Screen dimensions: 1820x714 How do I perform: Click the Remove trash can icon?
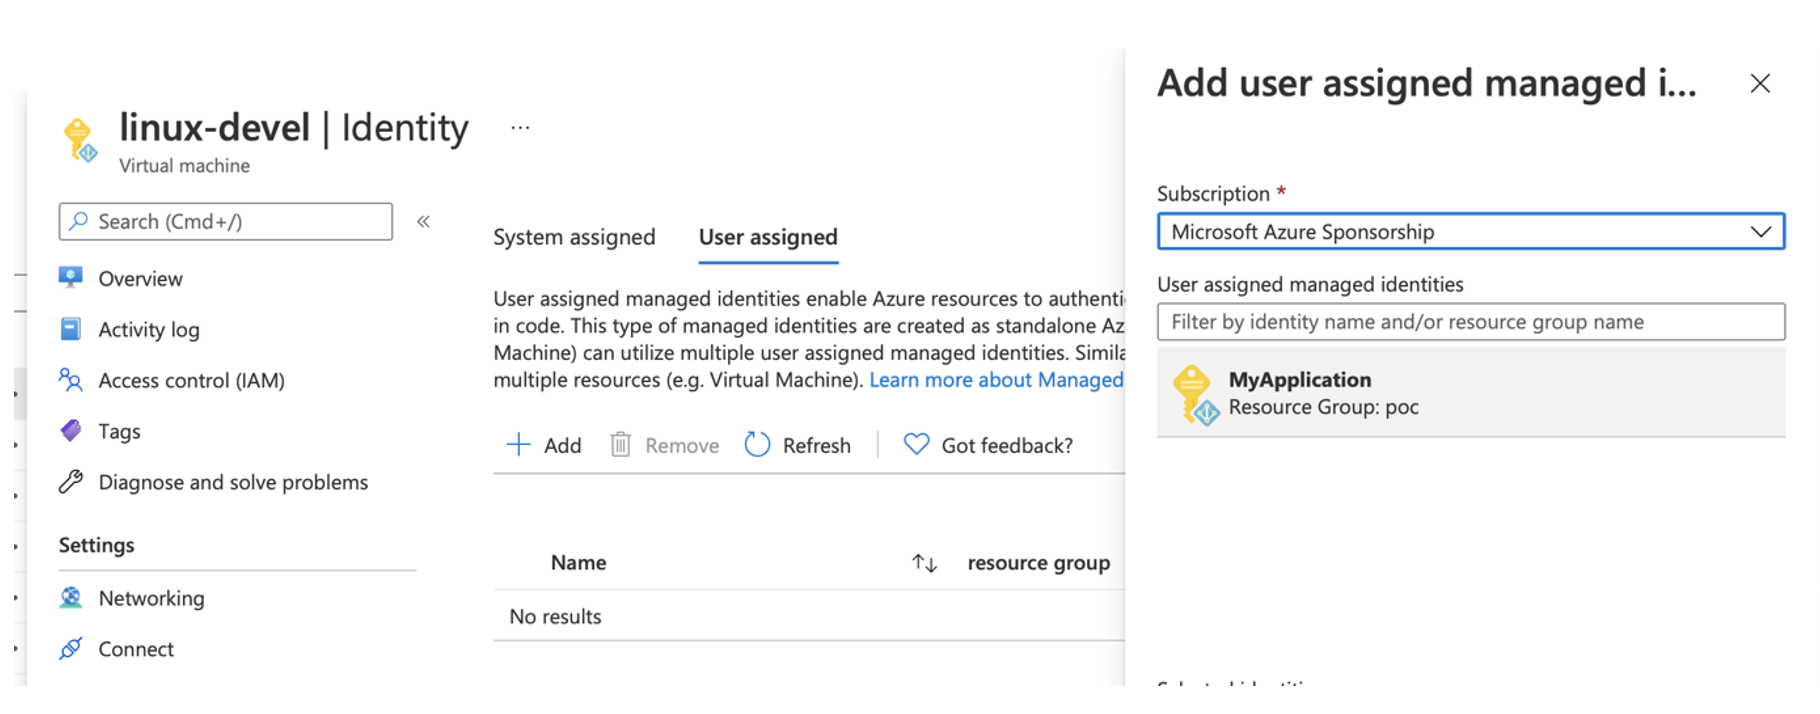(x=620, y=445)
